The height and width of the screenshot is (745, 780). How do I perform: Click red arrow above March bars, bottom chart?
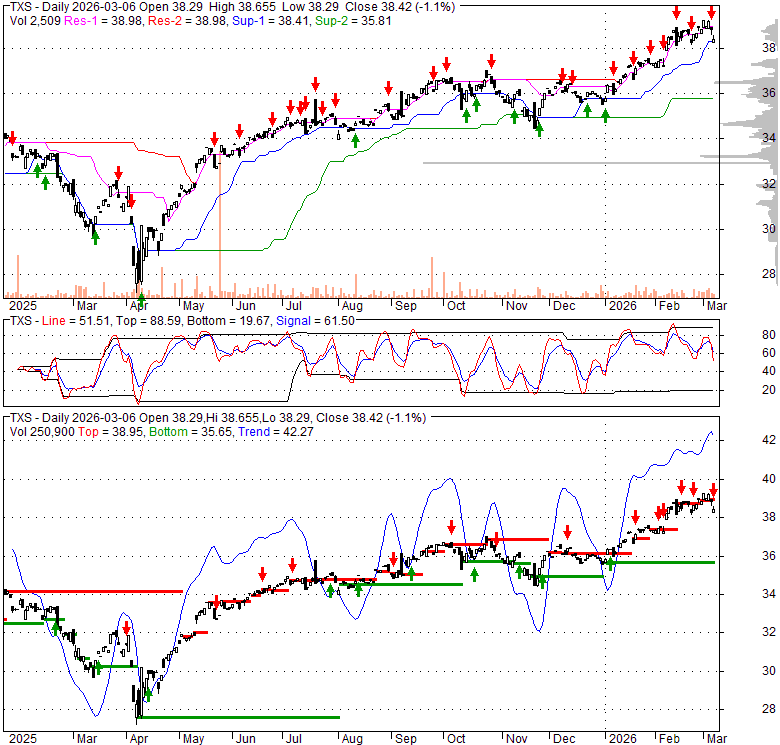pos(127,627)
